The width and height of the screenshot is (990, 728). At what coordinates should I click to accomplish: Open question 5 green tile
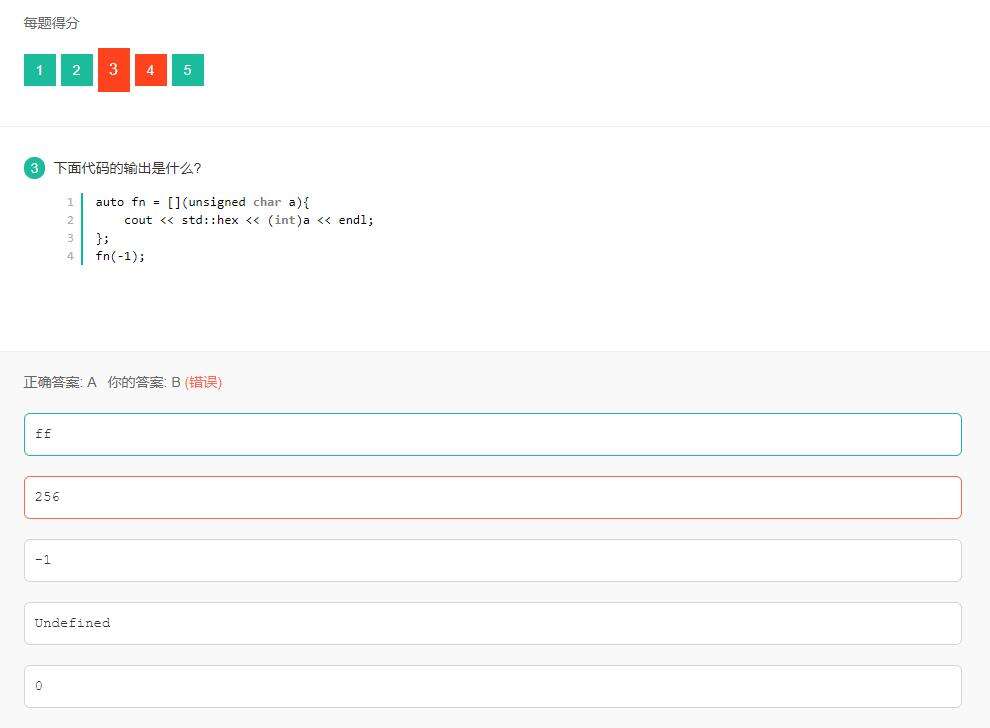(x=188, y=70)
